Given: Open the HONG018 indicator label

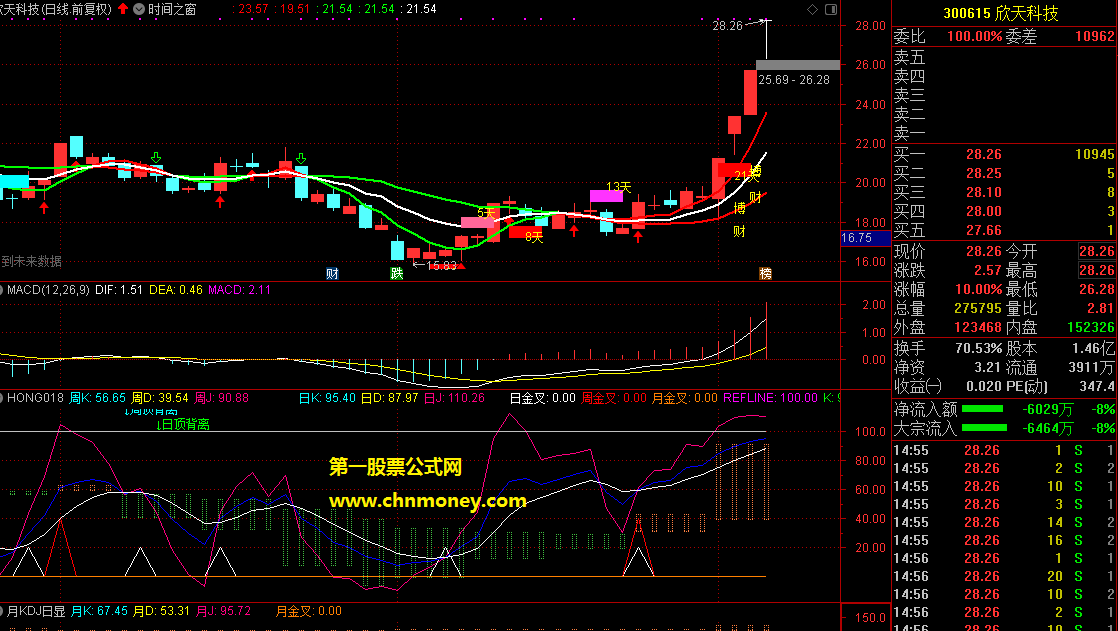Looking at the screenshot, I should 35,398.
